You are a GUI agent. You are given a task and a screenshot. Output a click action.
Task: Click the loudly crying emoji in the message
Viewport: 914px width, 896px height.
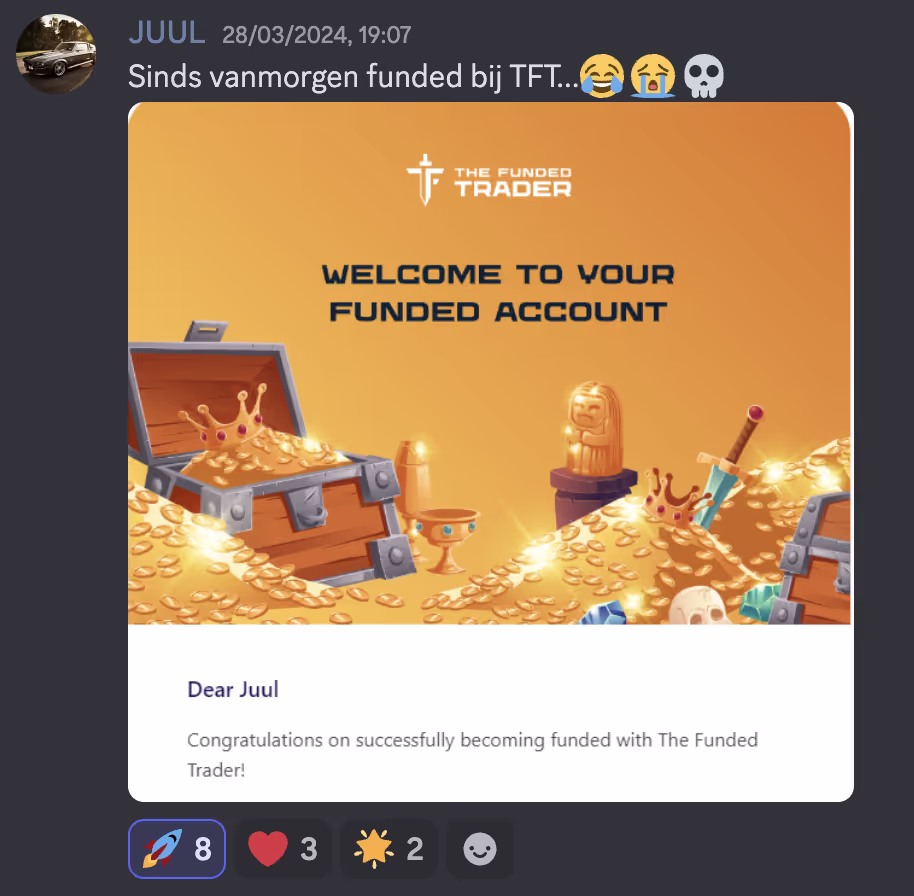(x=653, y=76)
